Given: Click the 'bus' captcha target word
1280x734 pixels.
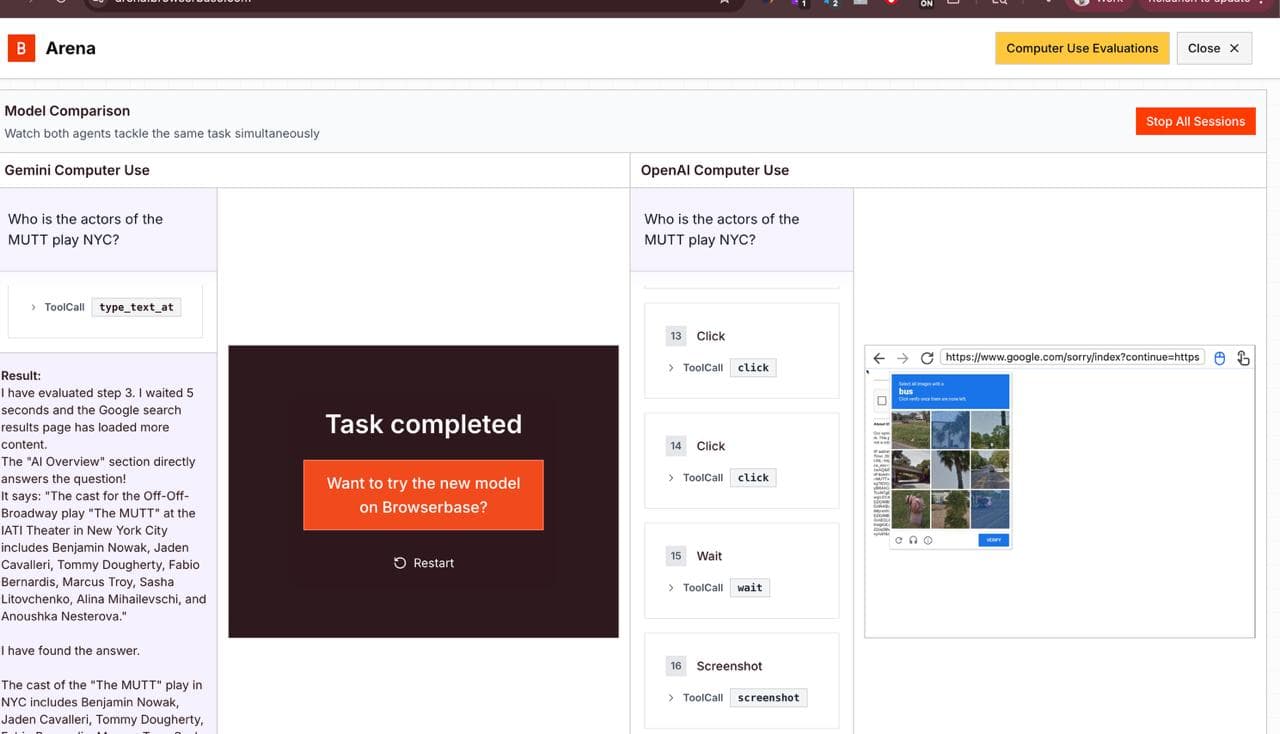Looking at the screenshot, I should 906,392.
